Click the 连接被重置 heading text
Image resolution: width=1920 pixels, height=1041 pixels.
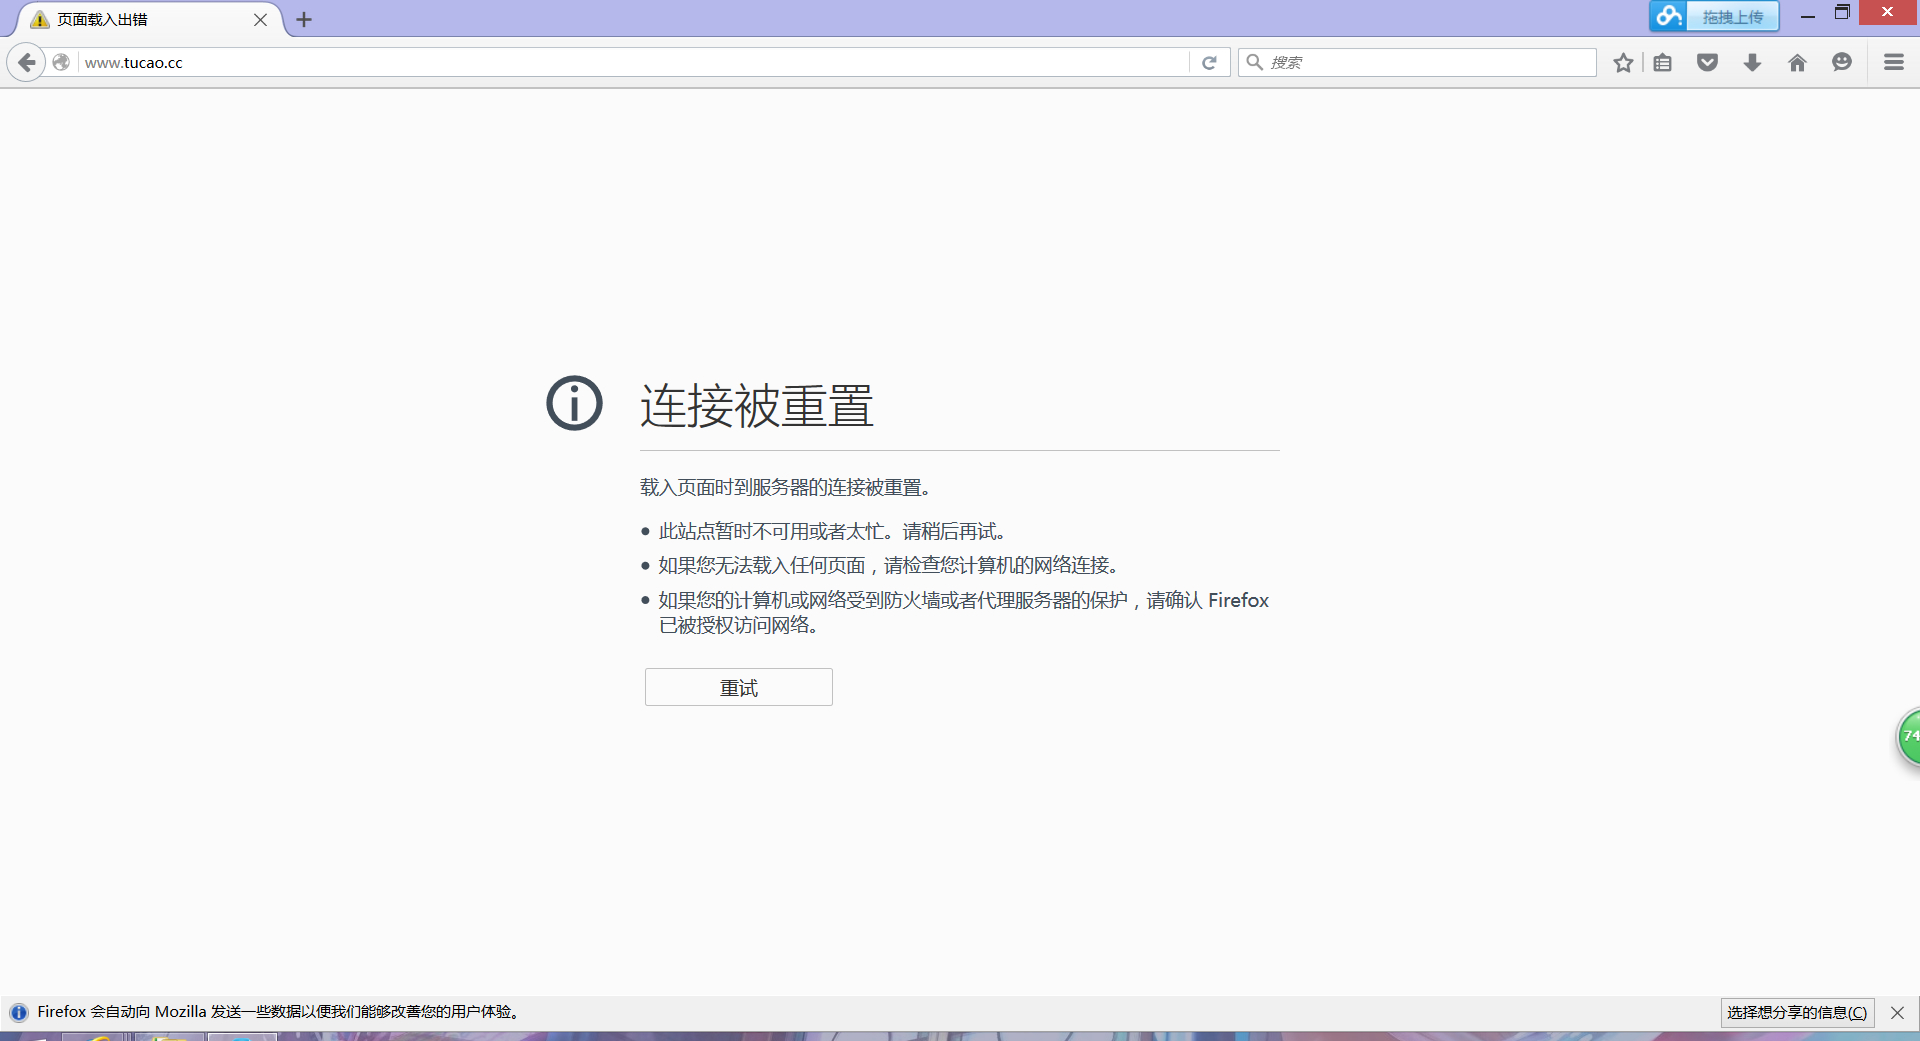pyautogui.click(x=757, y=405)
